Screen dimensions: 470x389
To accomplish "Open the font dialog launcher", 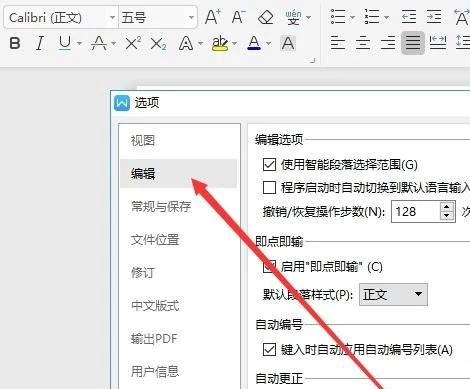I will click(312, 60).
